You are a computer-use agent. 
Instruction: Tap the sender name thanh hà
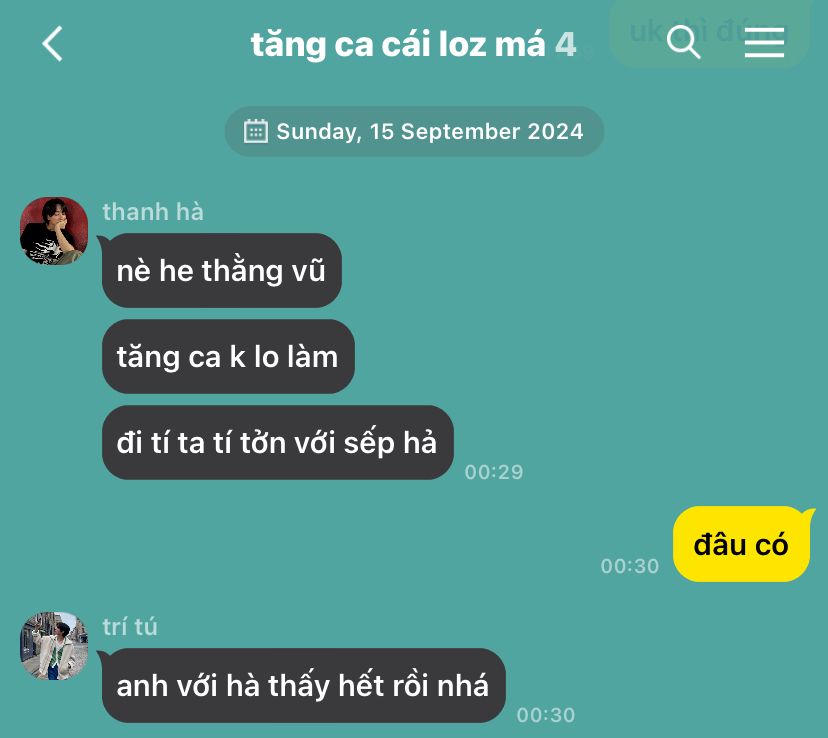pyautogui.click(x=153, y=212)
